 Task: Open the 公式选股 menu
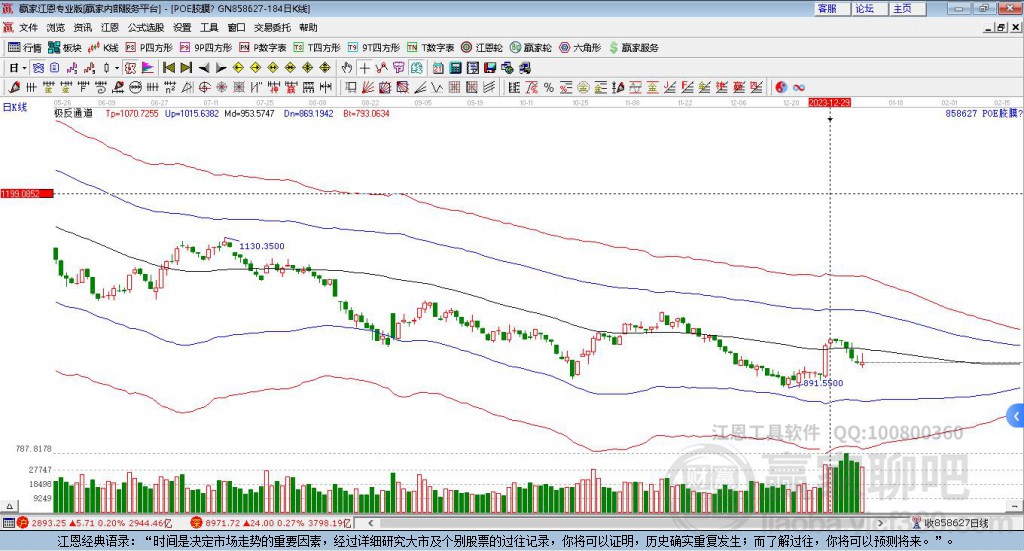point(145,28)
